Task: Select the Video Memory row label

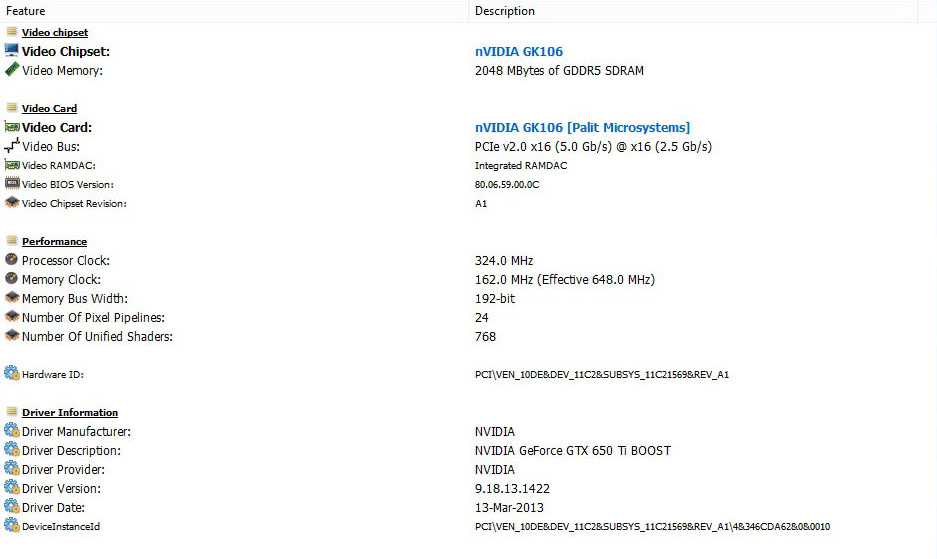Action: [62, 71]
